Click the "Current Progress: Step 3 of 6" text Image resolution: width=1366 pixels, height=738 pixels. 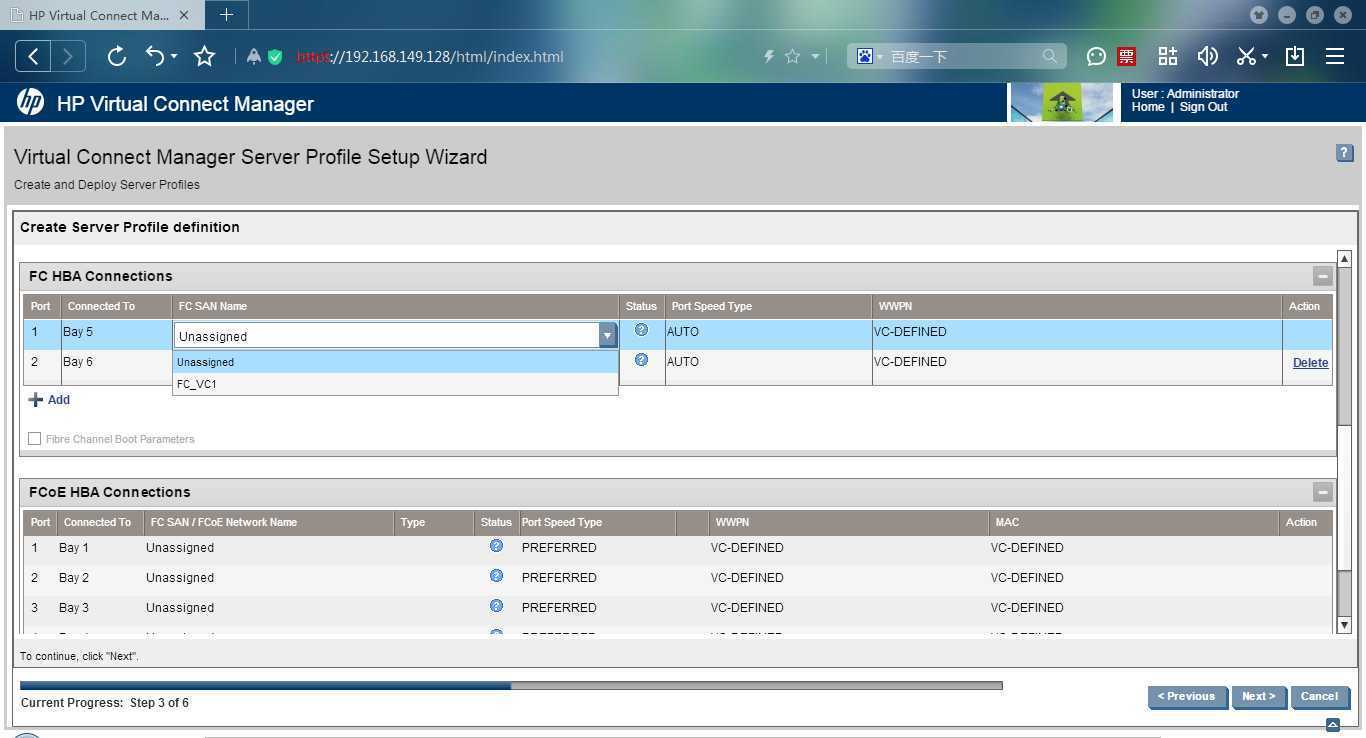(x=105, y=703)
